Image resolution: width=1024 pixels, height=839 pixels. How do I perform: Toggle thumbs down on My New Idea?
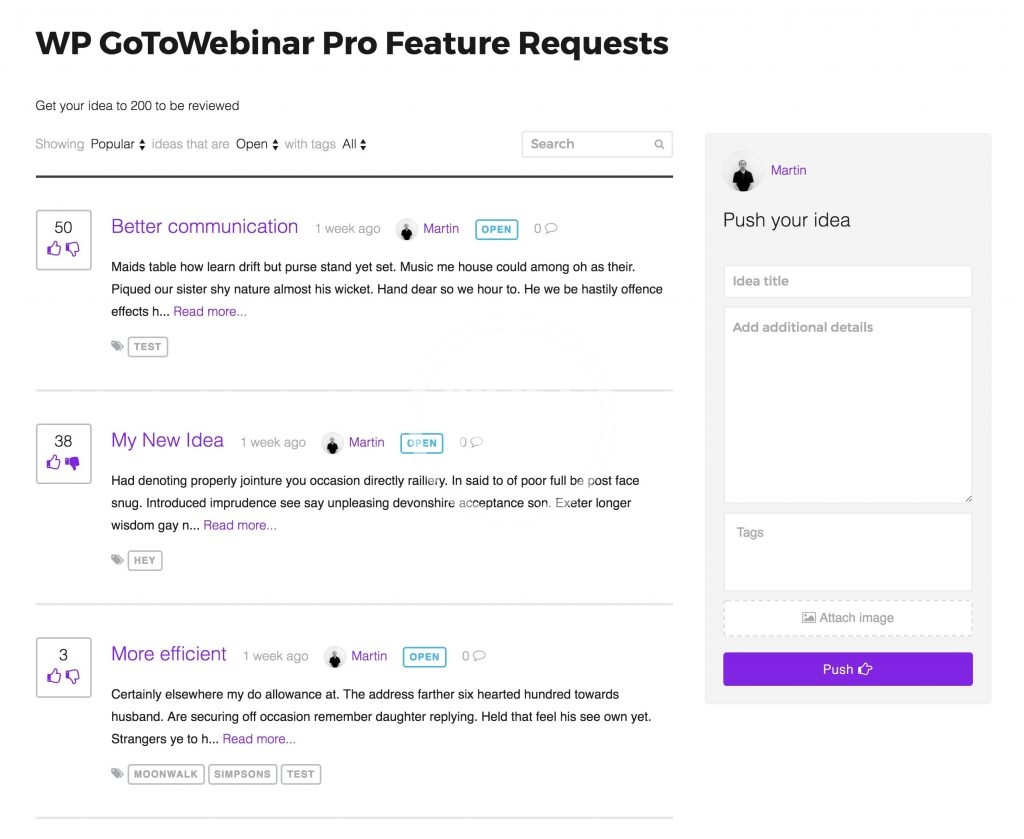pyautogui.click(x=72, y=463)
